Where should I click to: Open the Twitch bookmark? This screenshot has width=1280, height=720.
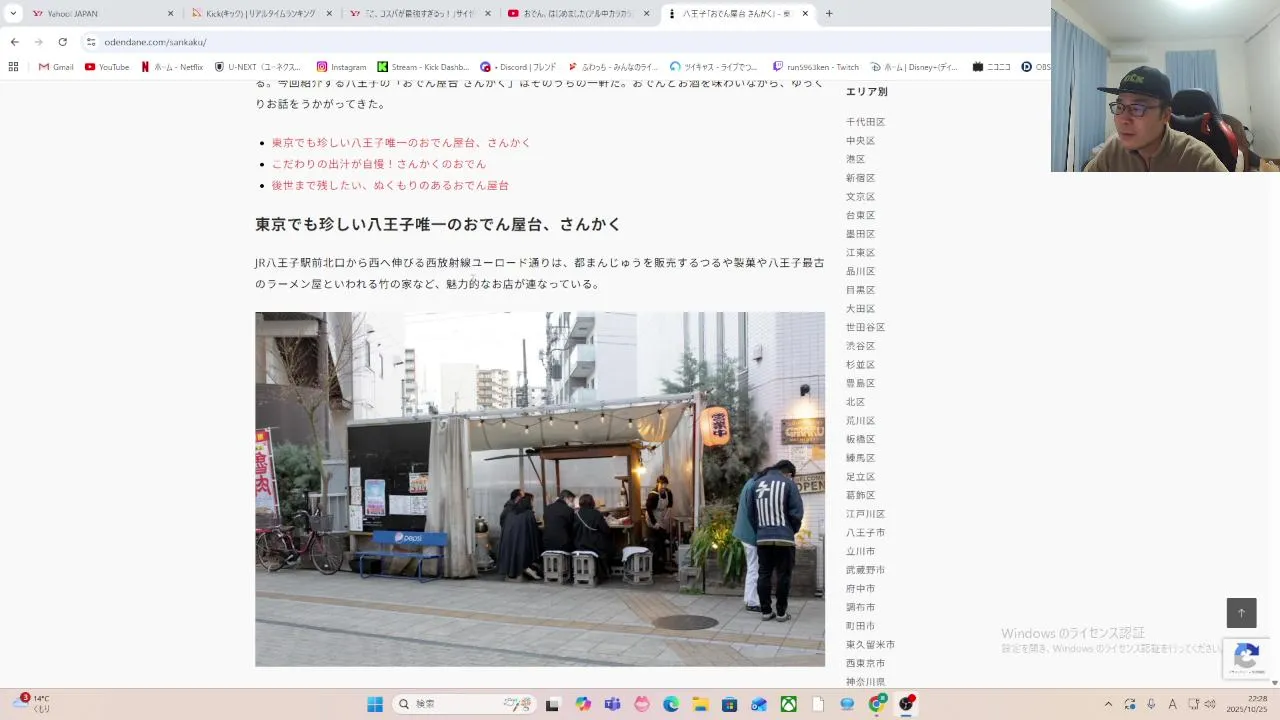point(816,67)
